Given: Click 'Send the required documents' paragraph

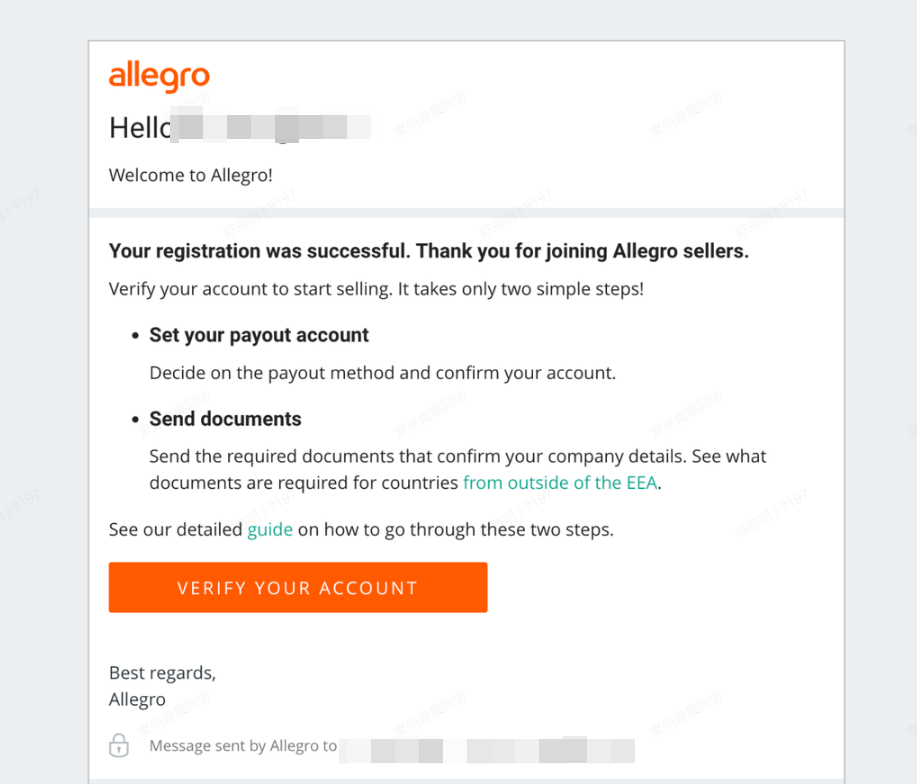Looking at the screenshot, I should (x=457, y=456).
